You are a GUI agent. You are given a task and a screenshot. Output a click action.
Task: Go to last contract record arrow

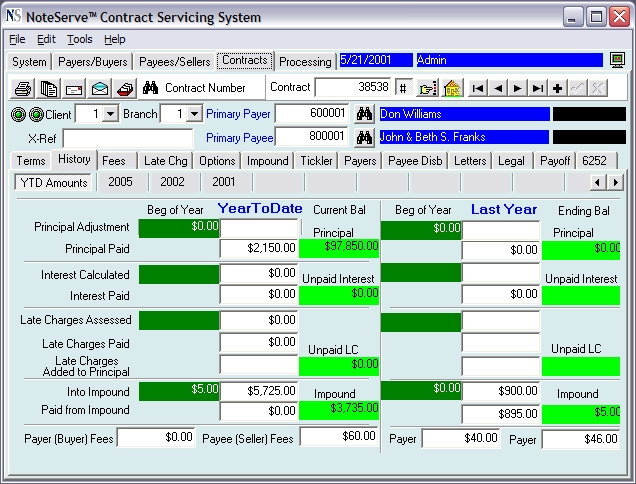pyautogui.click(x=537, y=88)
